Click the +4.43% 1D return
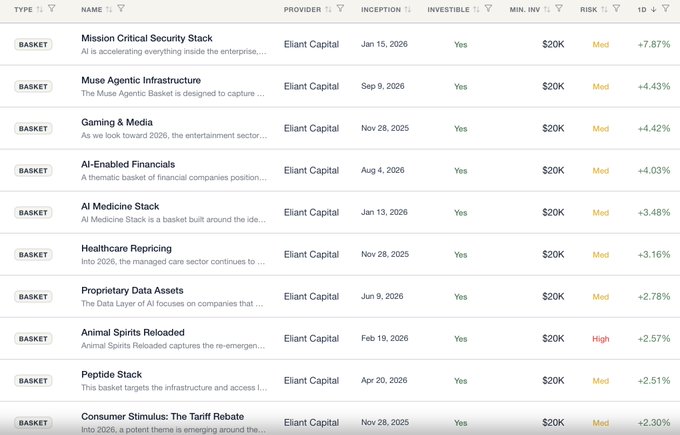680x435 pixels. [654, 86]
